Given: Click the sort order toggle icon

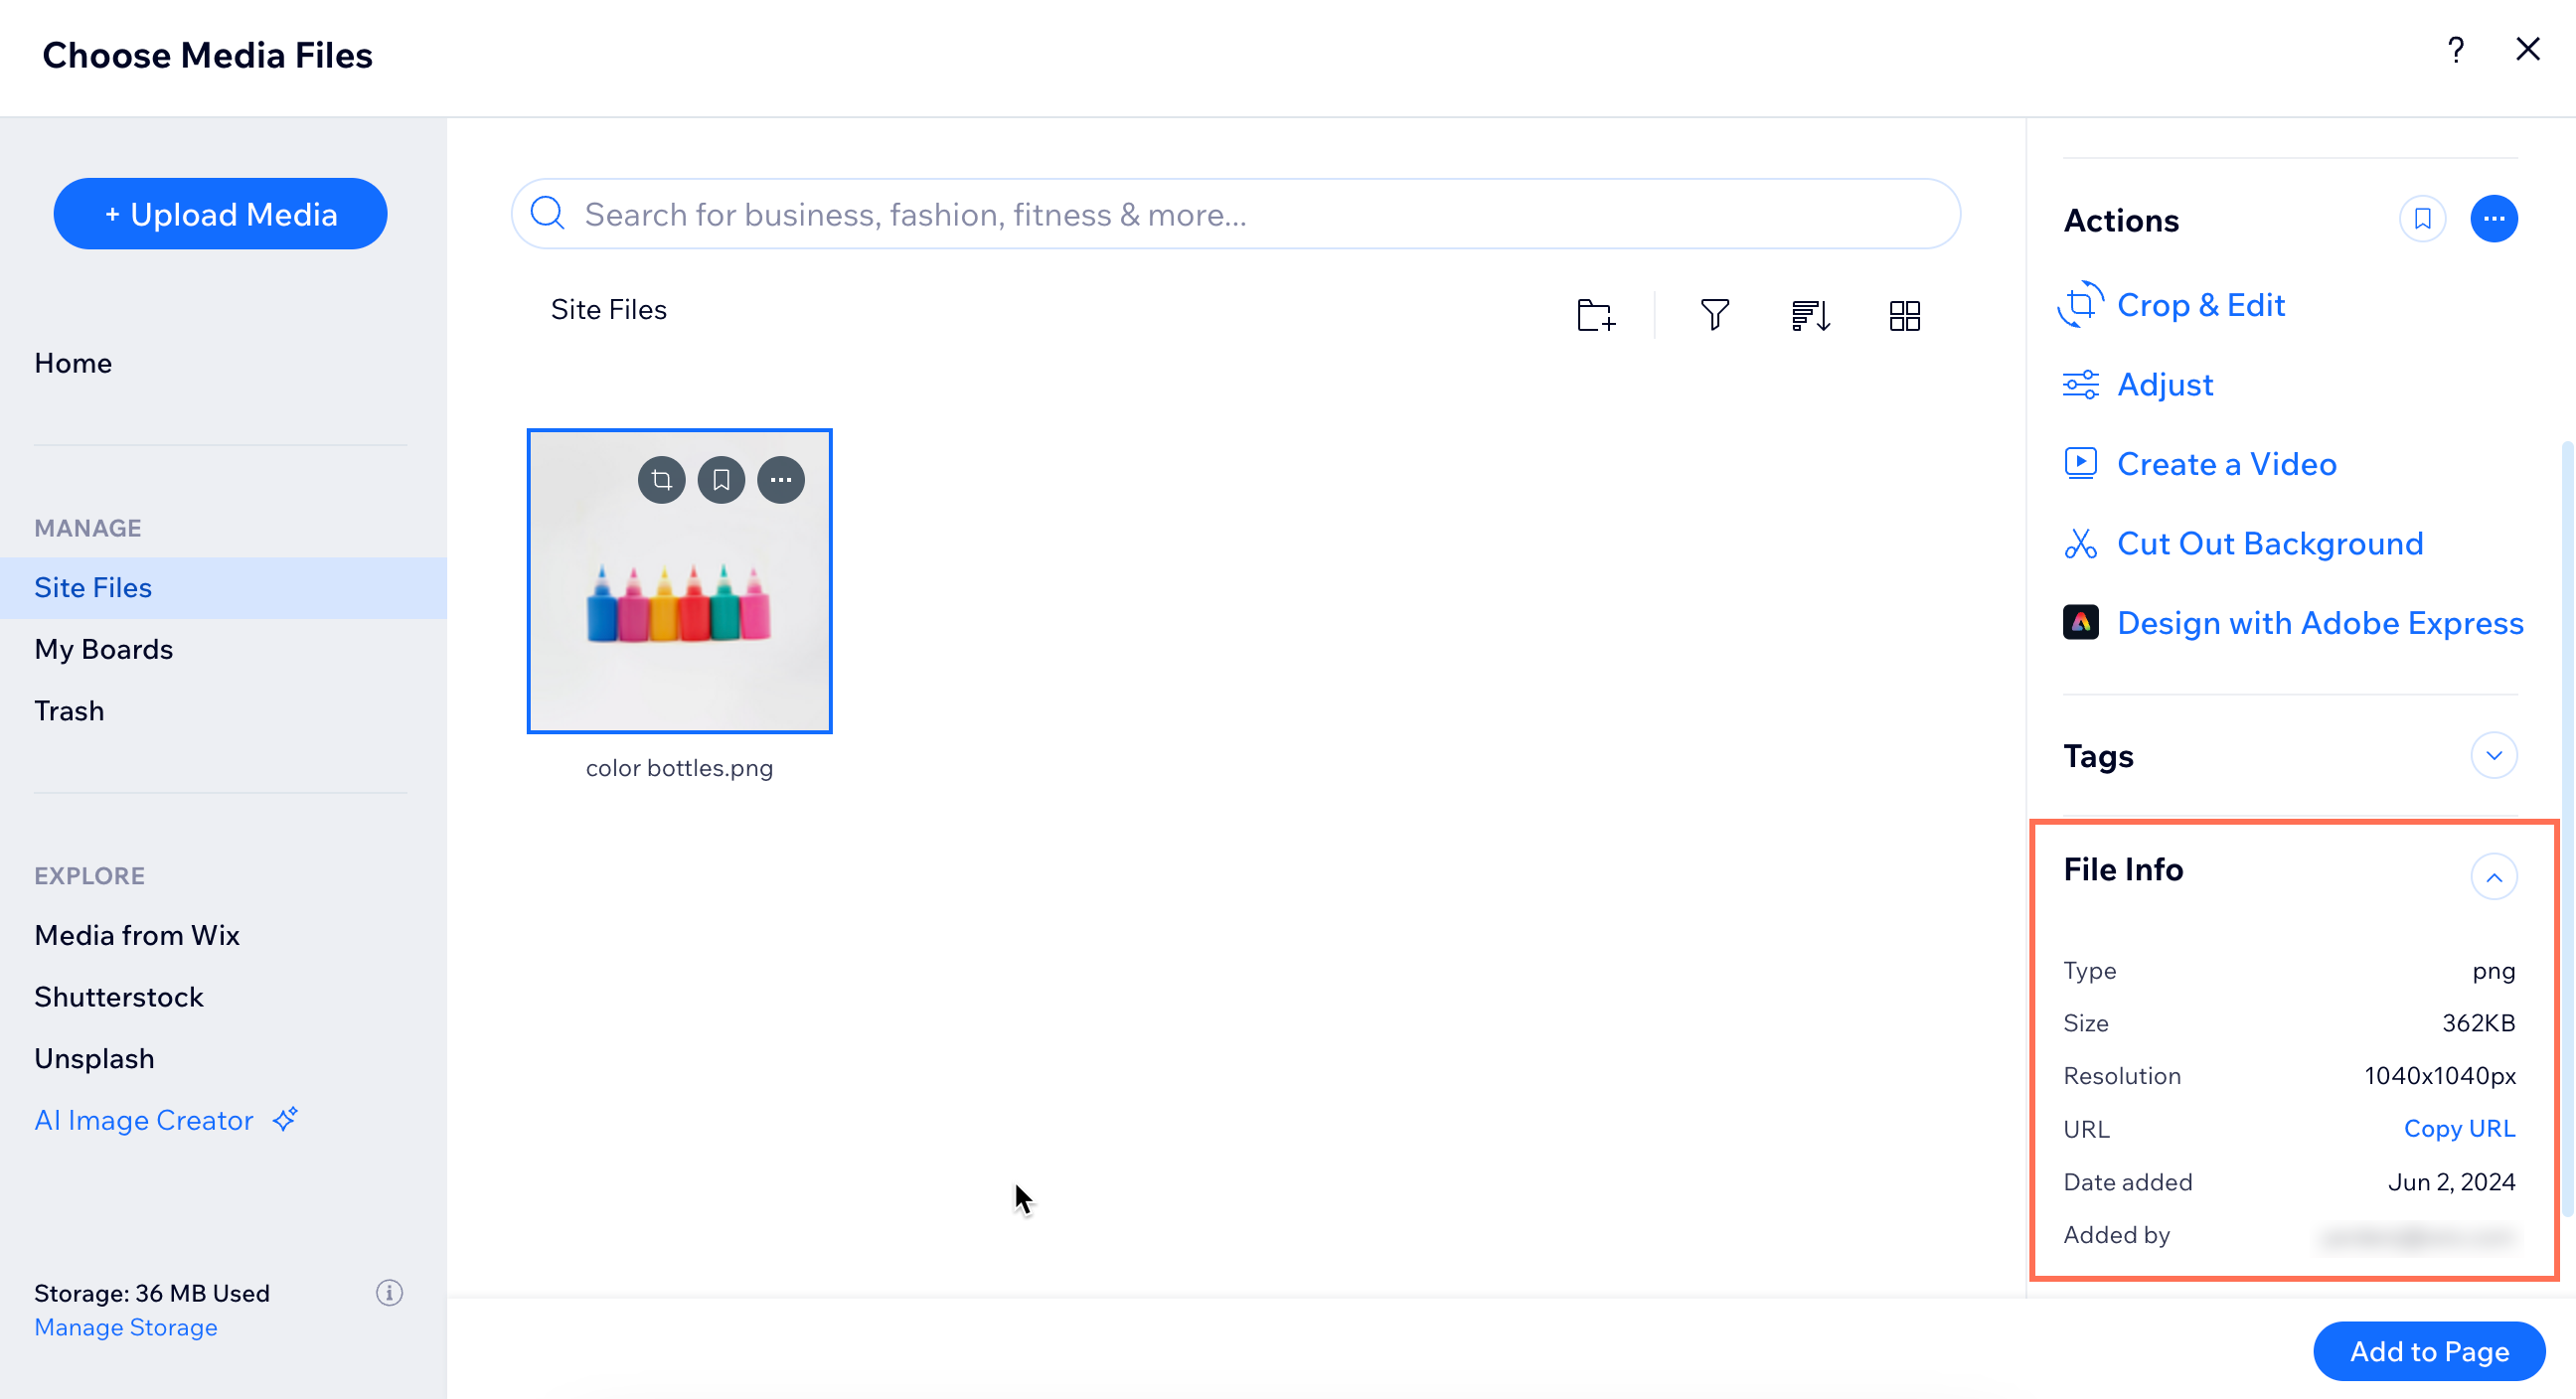Looking at the screenshot, I should [x=1809, y=315].
